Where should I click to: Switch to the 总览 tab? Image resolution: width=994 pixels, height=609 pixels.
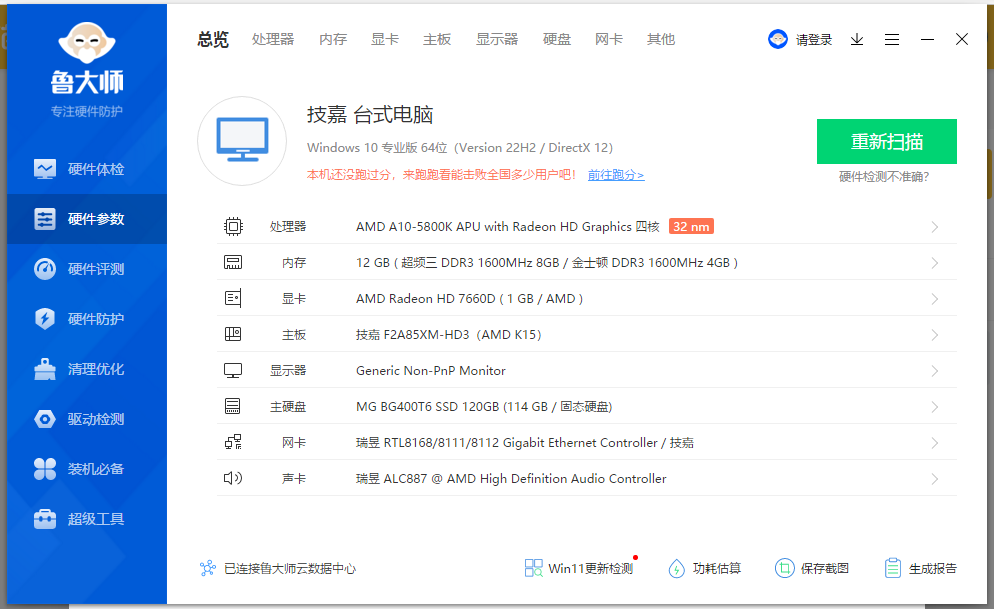pyautogui.click(x=213, y=39)
